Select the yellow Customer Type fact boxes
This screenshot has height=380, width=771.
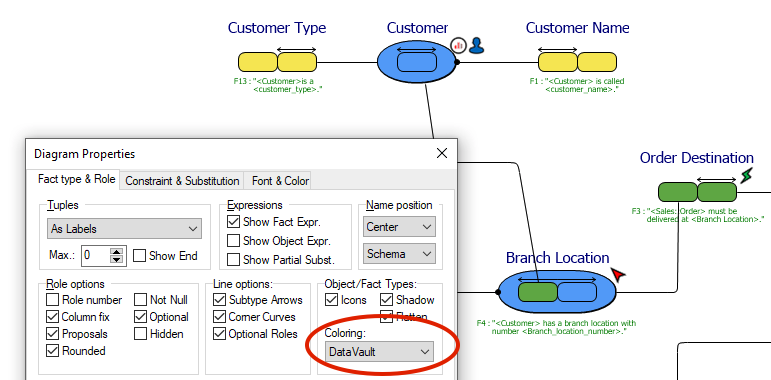[277, 62]
